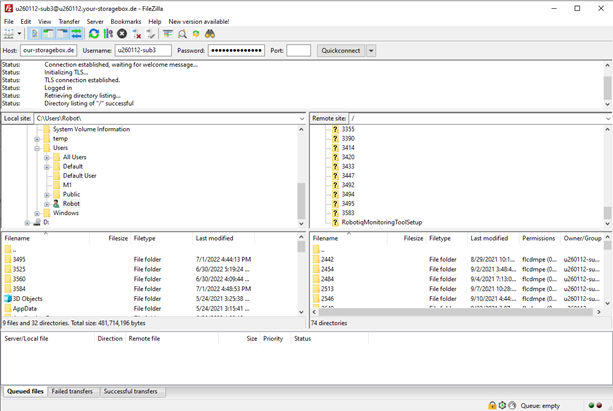Click New version available! menu item

[199, 22]
